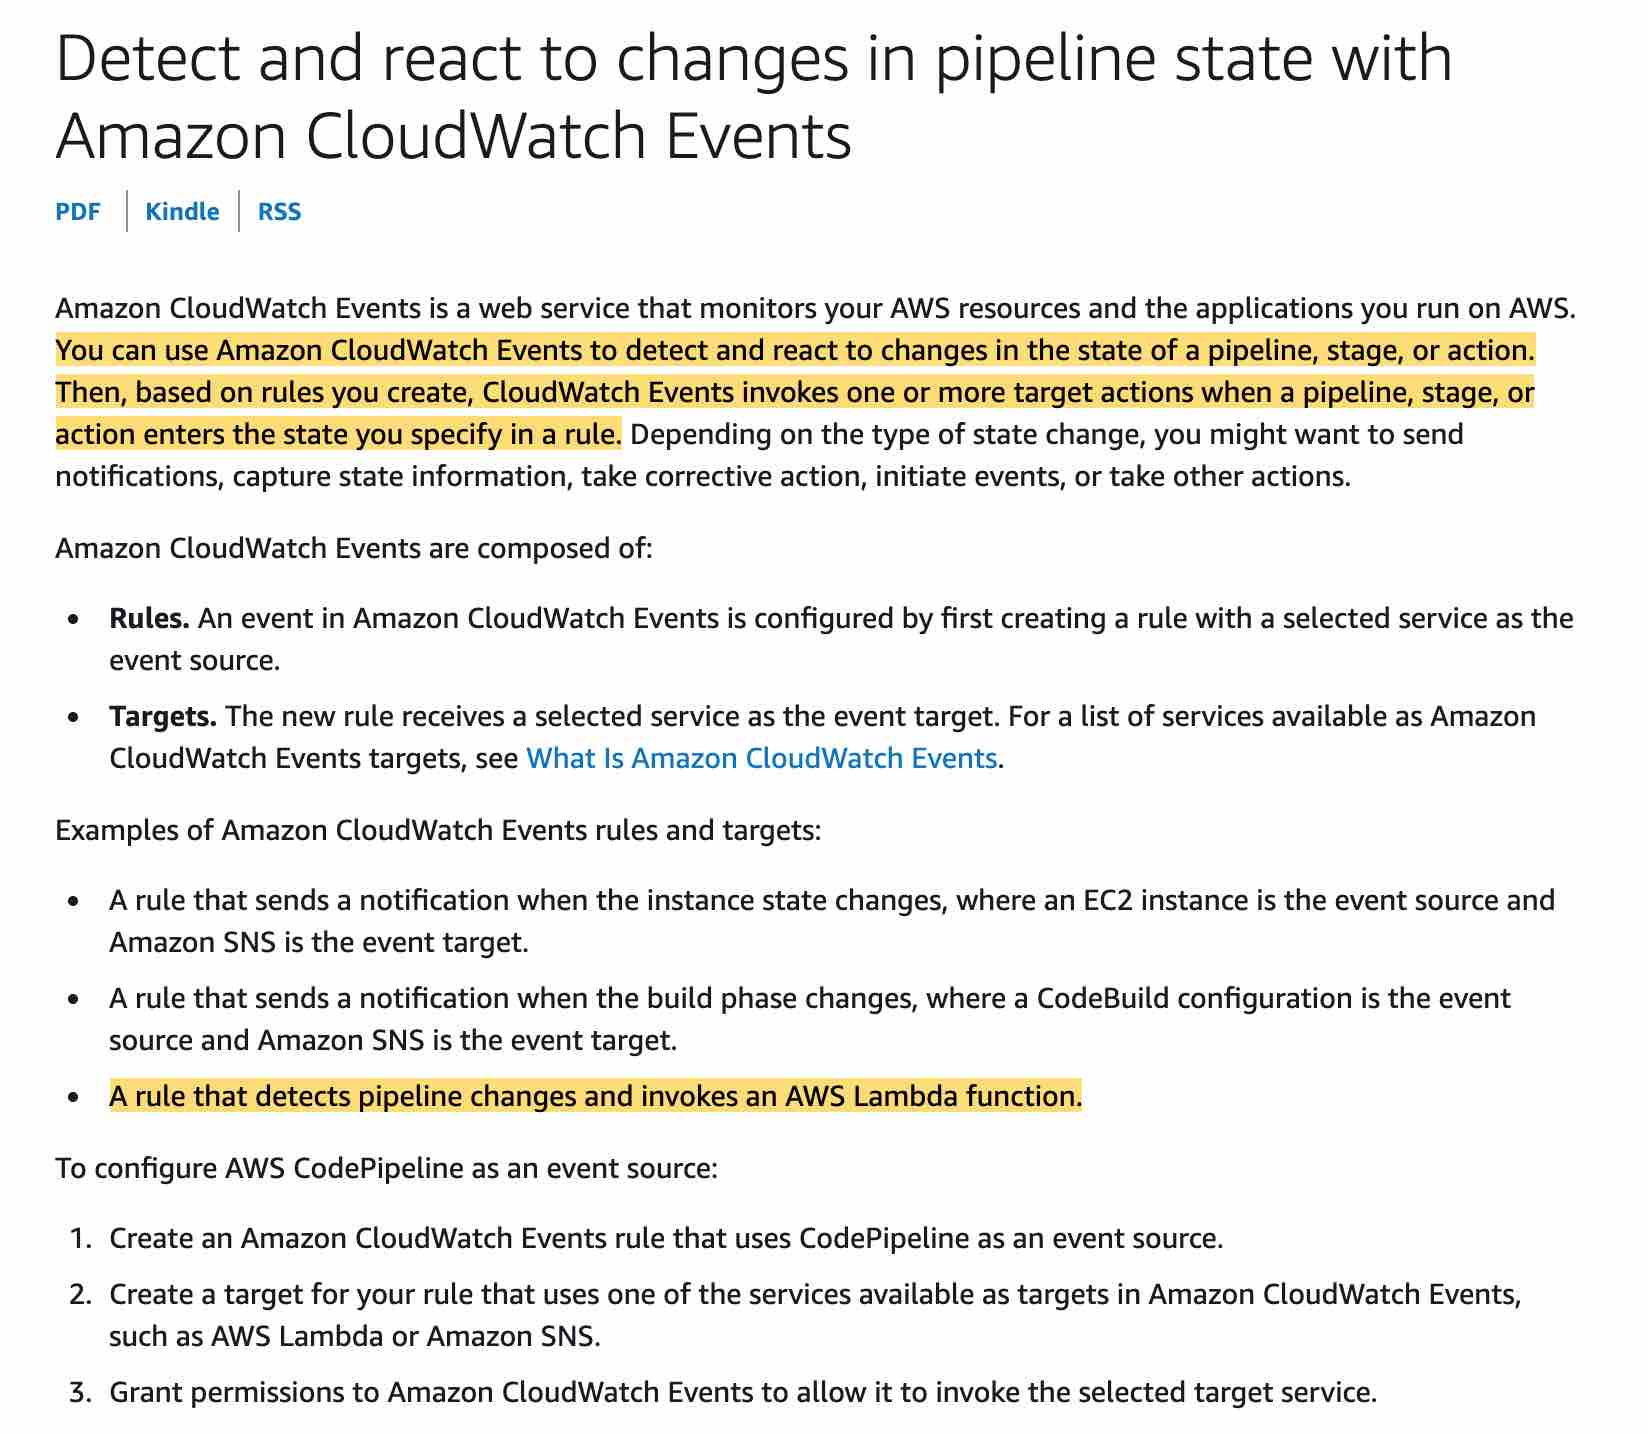
Task: Follow 'What Is Amazon CloudWatch Events' link
Action: pos(761,758)
